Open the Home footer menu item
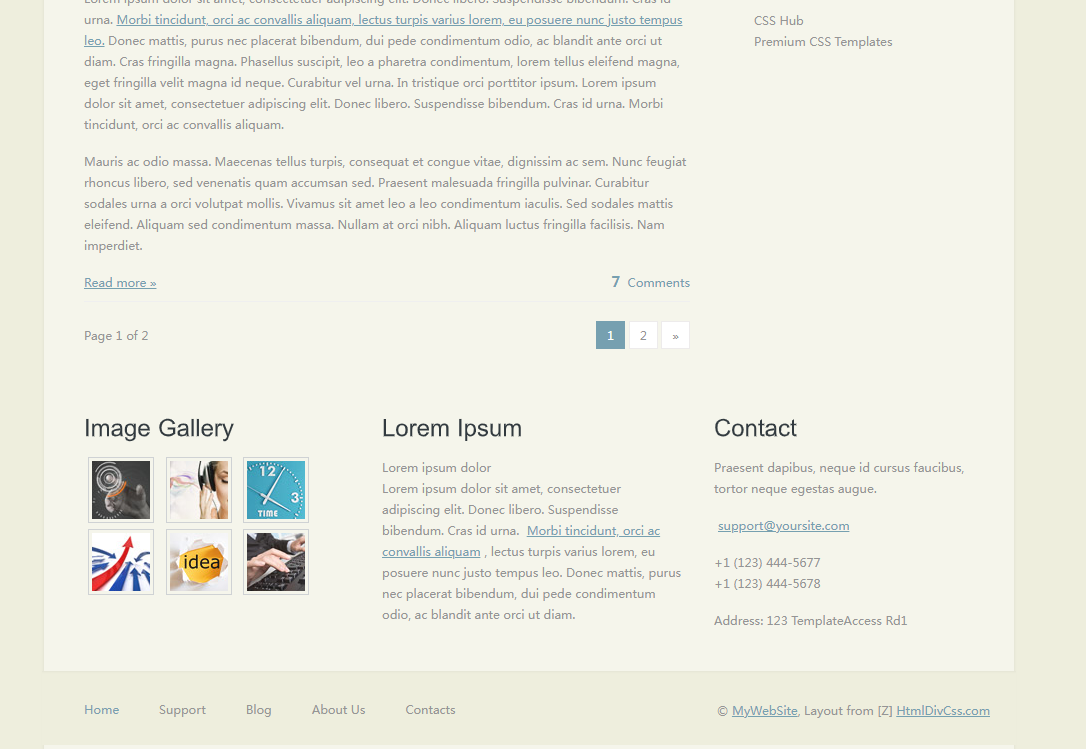 pyautogui.click(x=101, y=710)
